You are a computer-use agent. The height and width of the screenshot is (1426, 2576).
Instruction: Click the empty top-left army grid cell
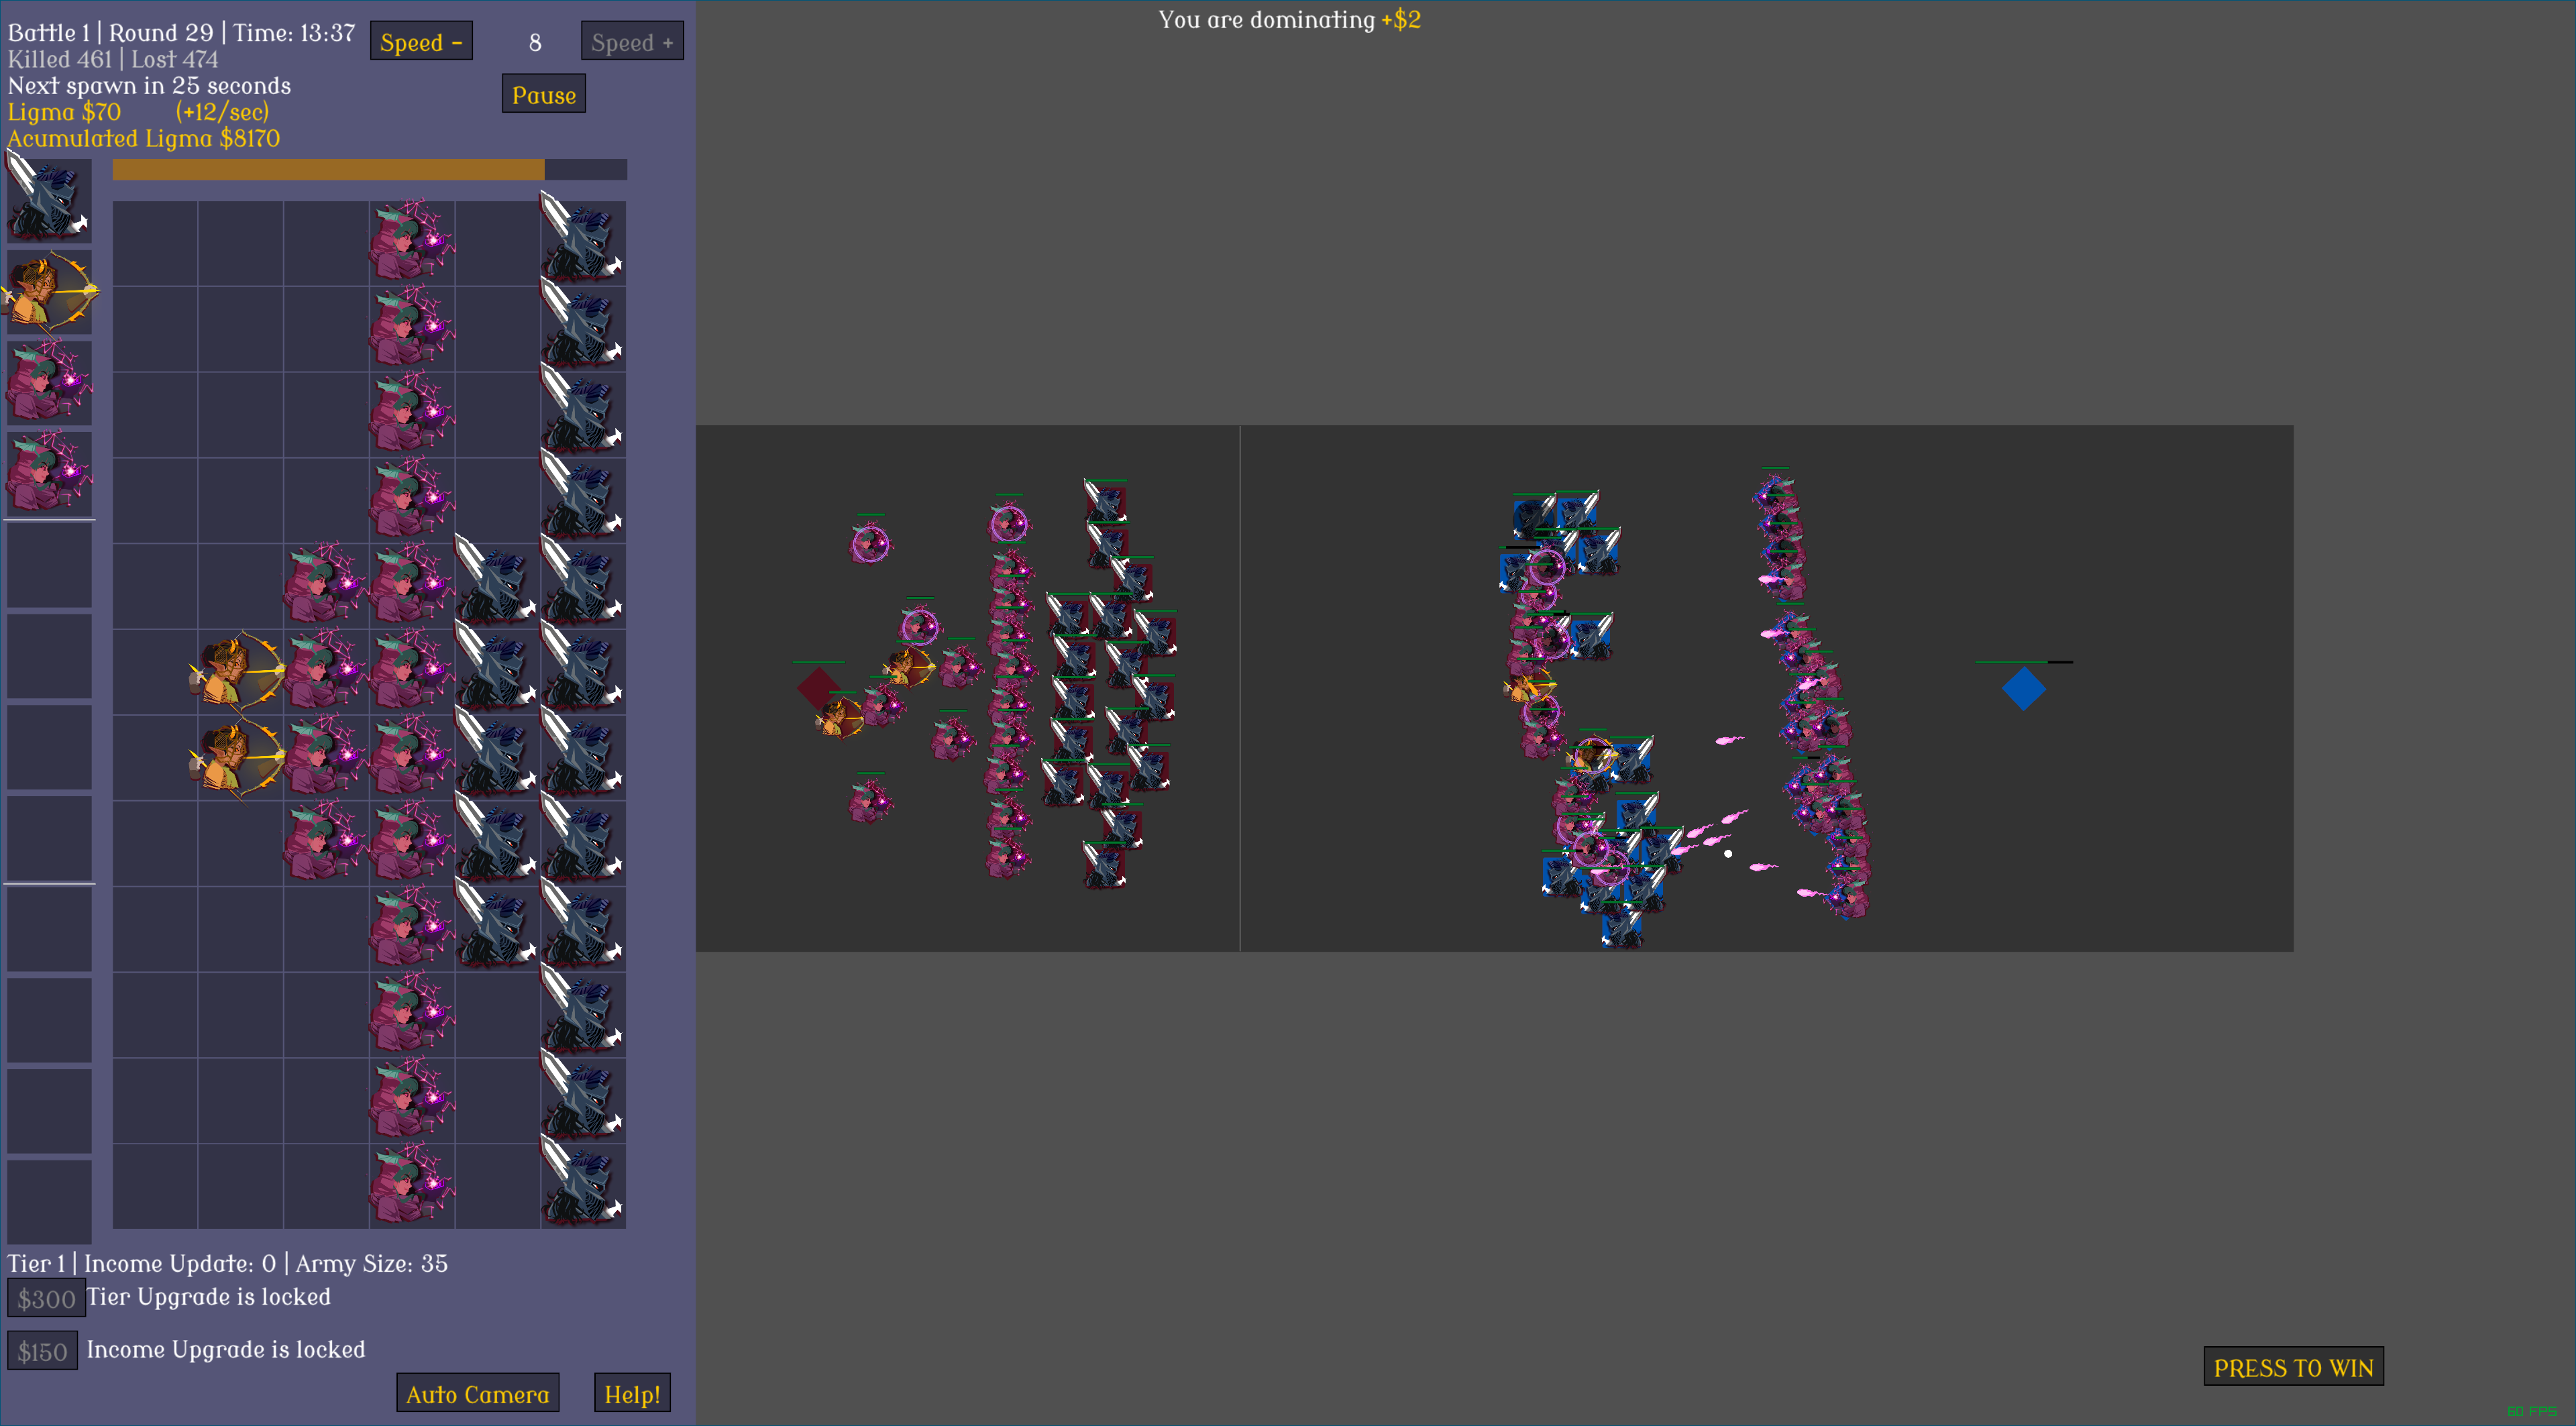click(155, 243)
